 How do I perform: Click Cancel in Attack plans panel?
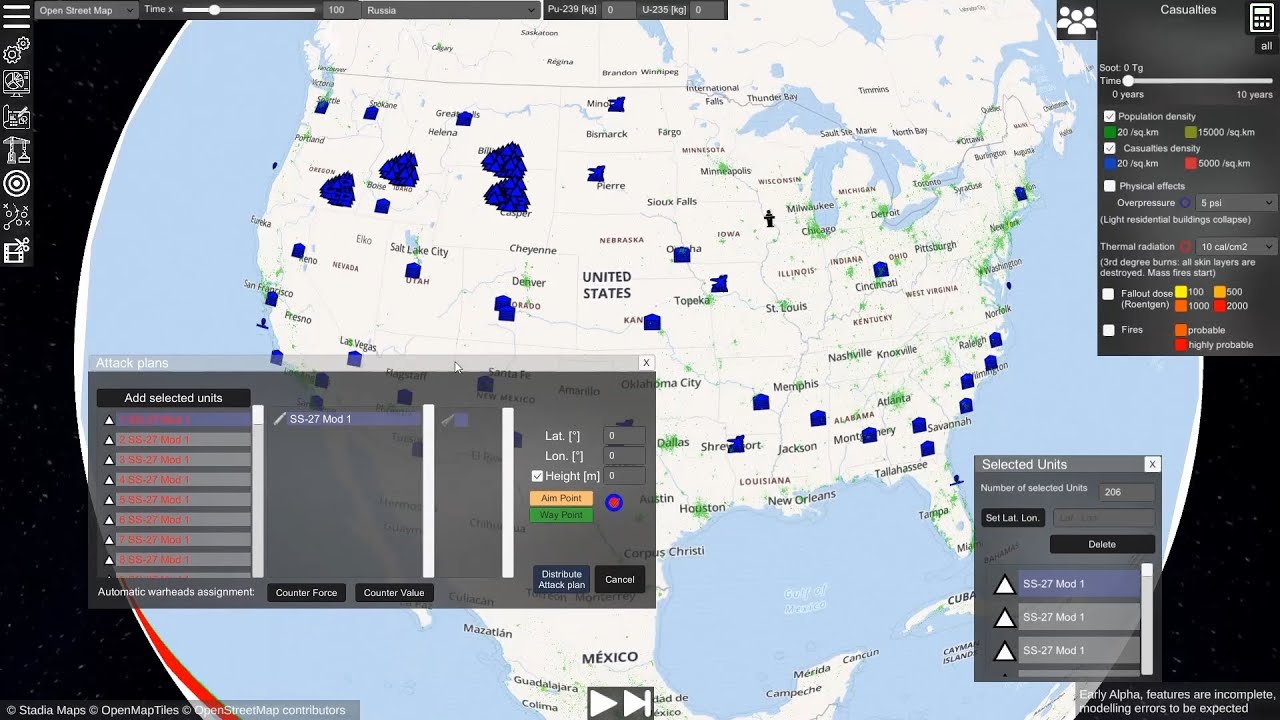coord(619,580)
